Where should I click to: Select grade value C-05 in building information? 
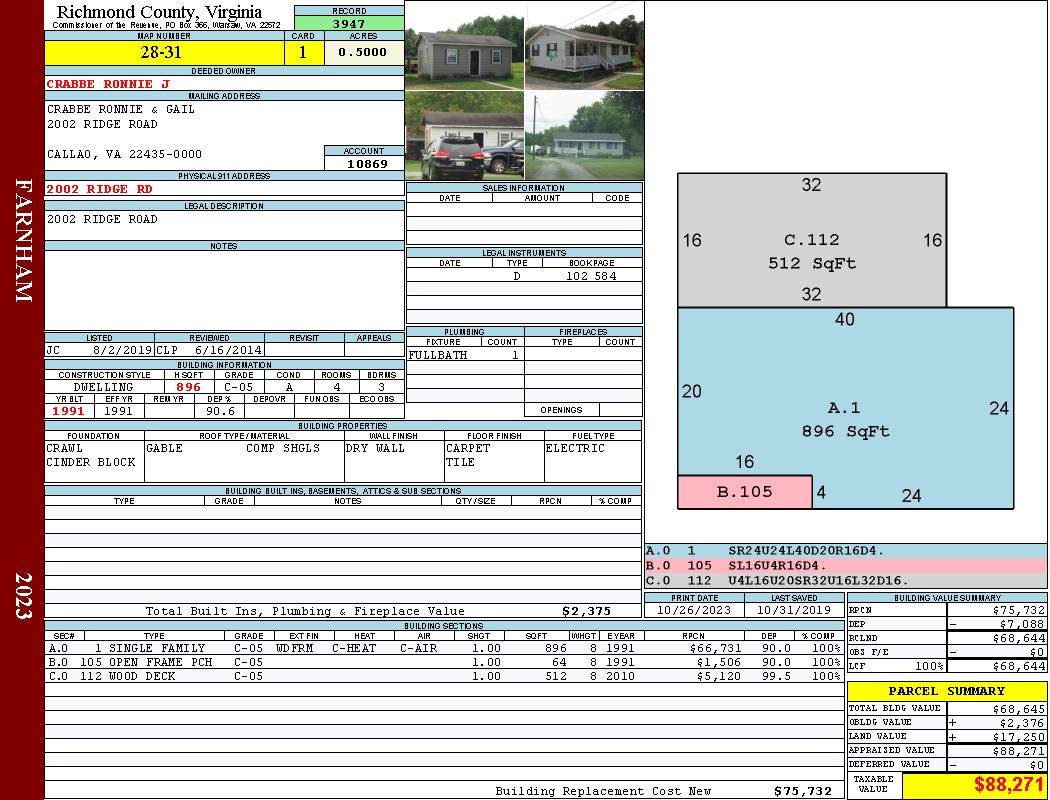point(238,387)
